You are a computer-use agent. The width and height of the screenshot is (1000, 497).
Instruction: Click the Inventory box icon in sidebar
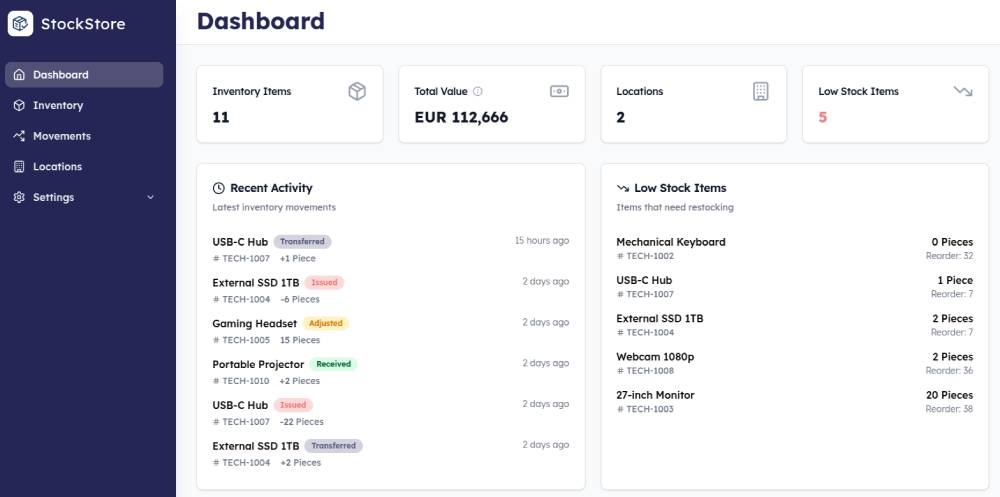(19, 105)
